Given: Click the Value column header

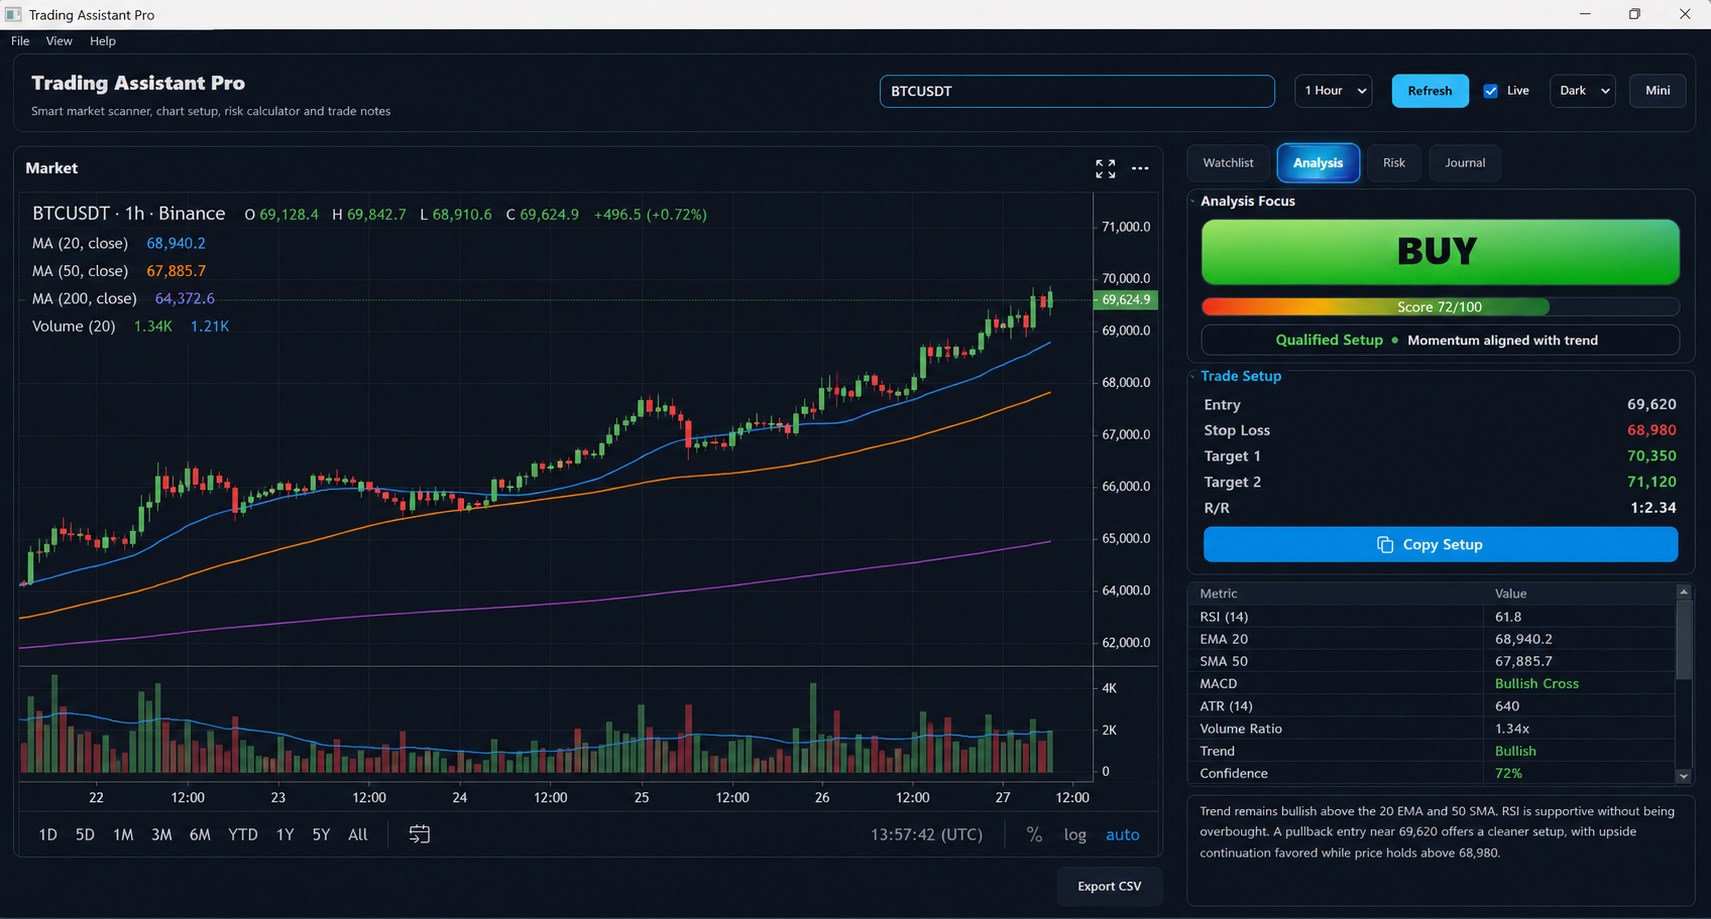Looking at the screenshot, I should click(1579, 594).
